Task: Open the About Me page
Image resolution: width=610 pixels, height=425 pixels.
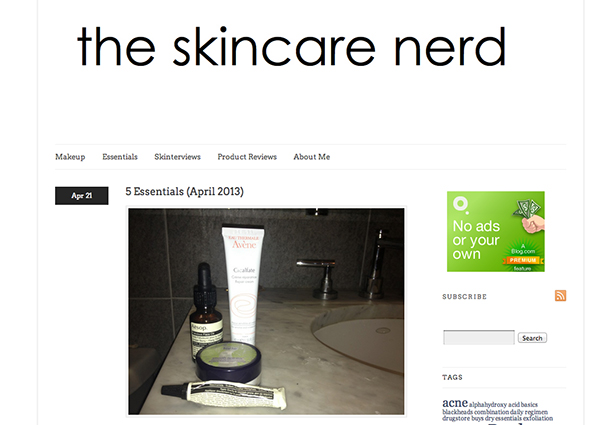Action: (312, 157)
